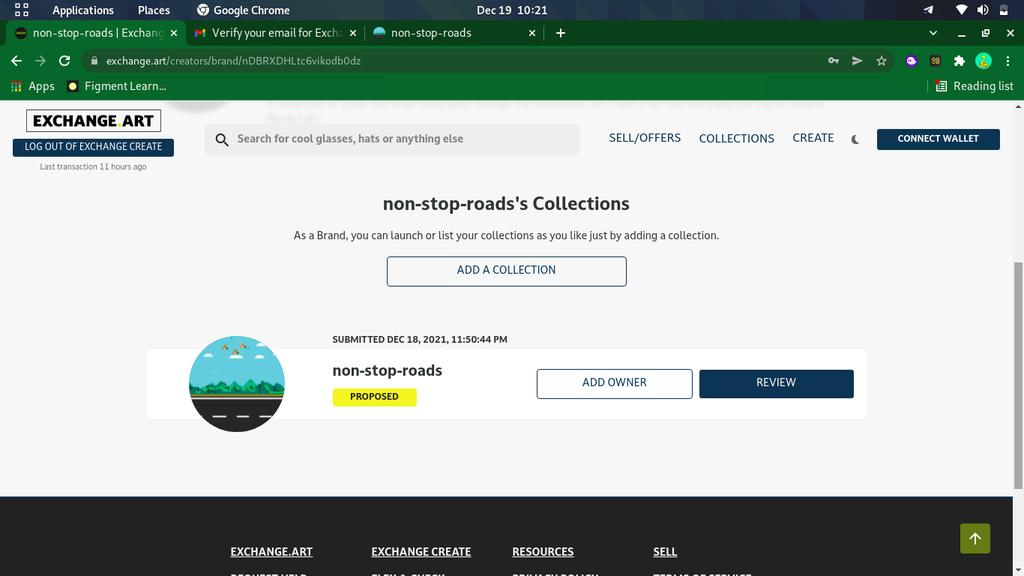This screenshot has height=576, width=1024.
Task: Click the yellow PROPOSED status badge
Action: pyautogui.click(x=374, y=396)
